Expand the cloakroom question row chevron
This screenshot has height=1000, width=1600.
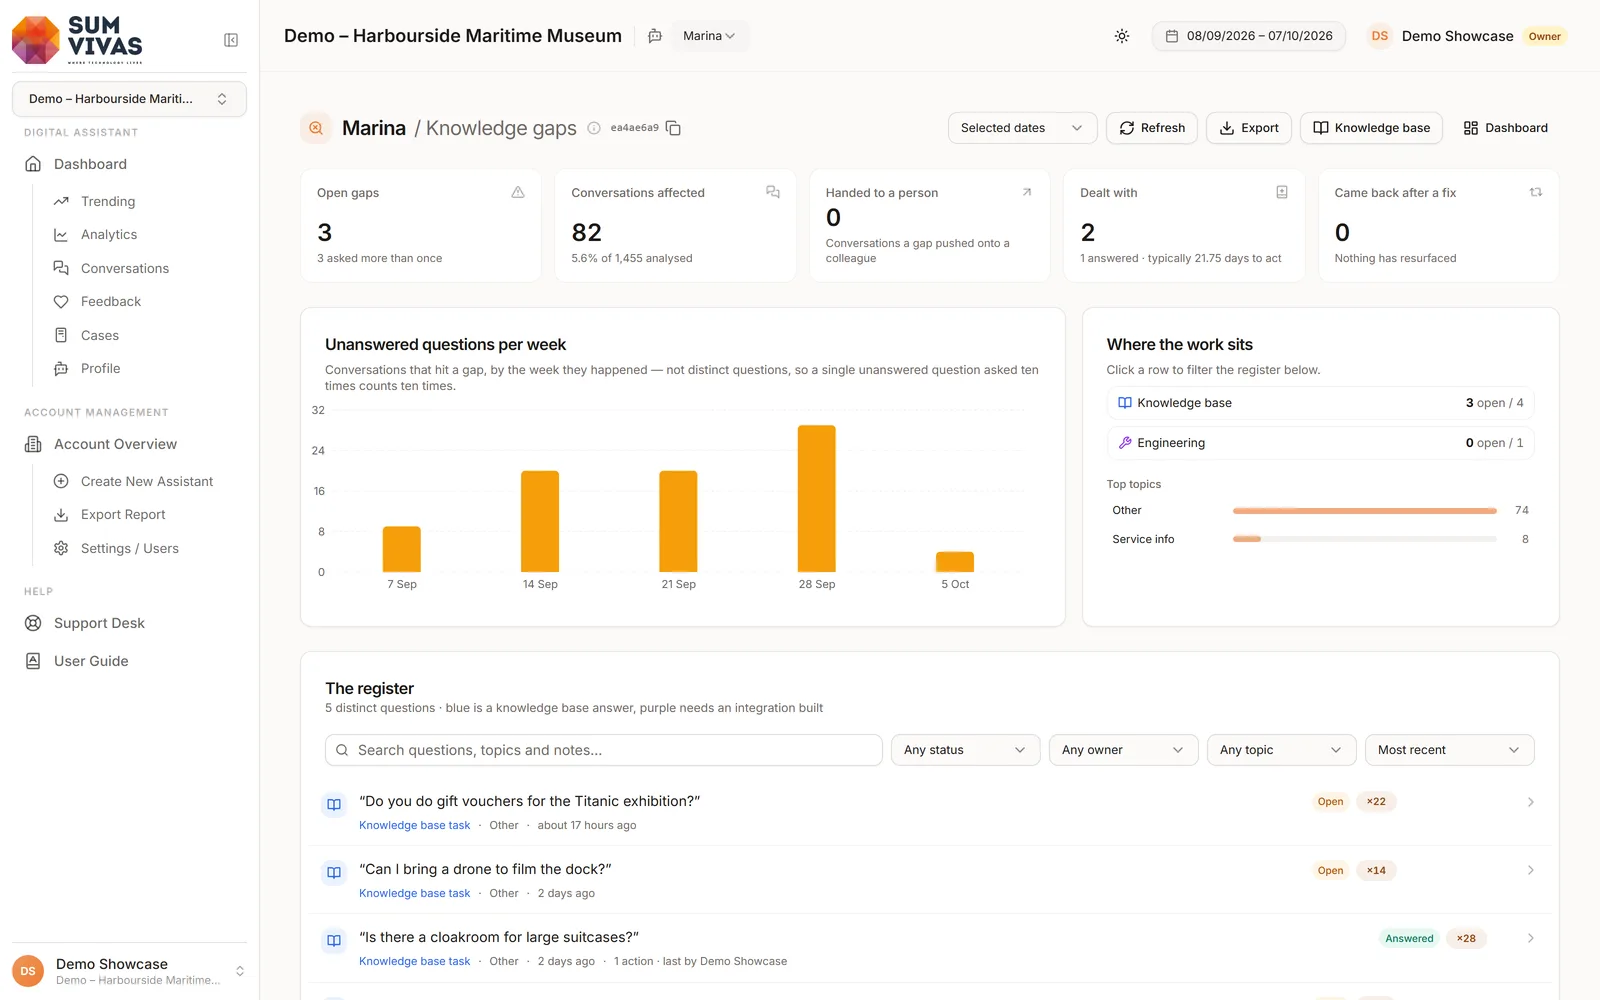point(1530,938)
